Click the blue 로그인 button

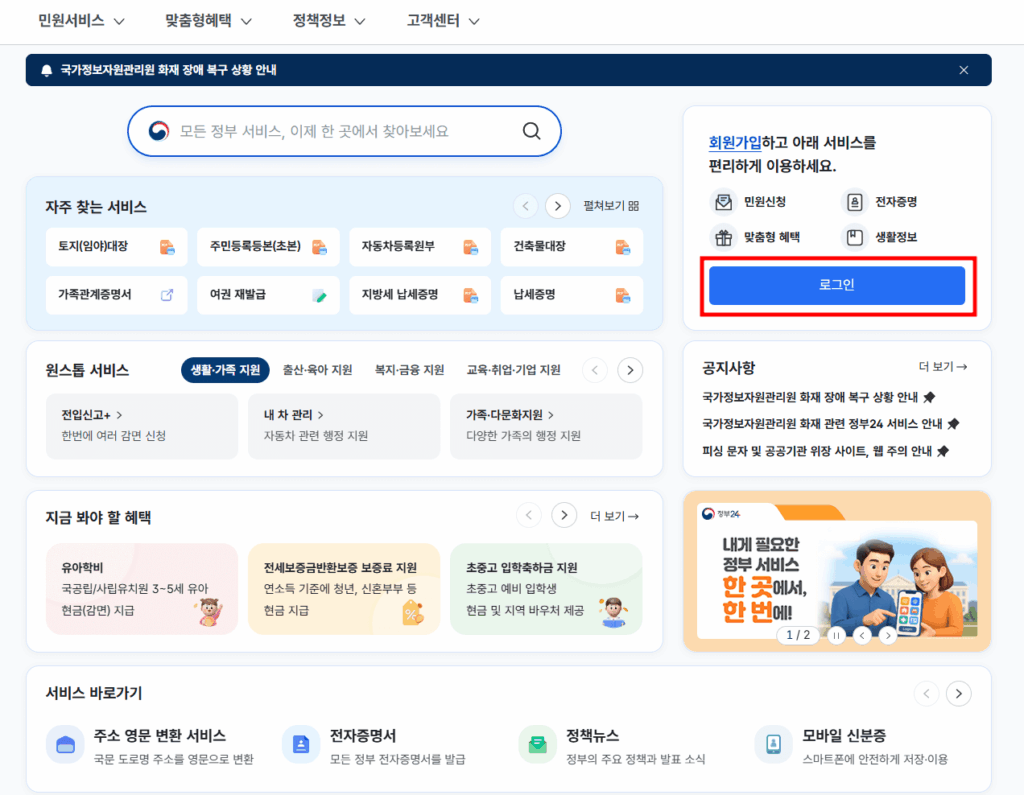[x=837, y=285]
